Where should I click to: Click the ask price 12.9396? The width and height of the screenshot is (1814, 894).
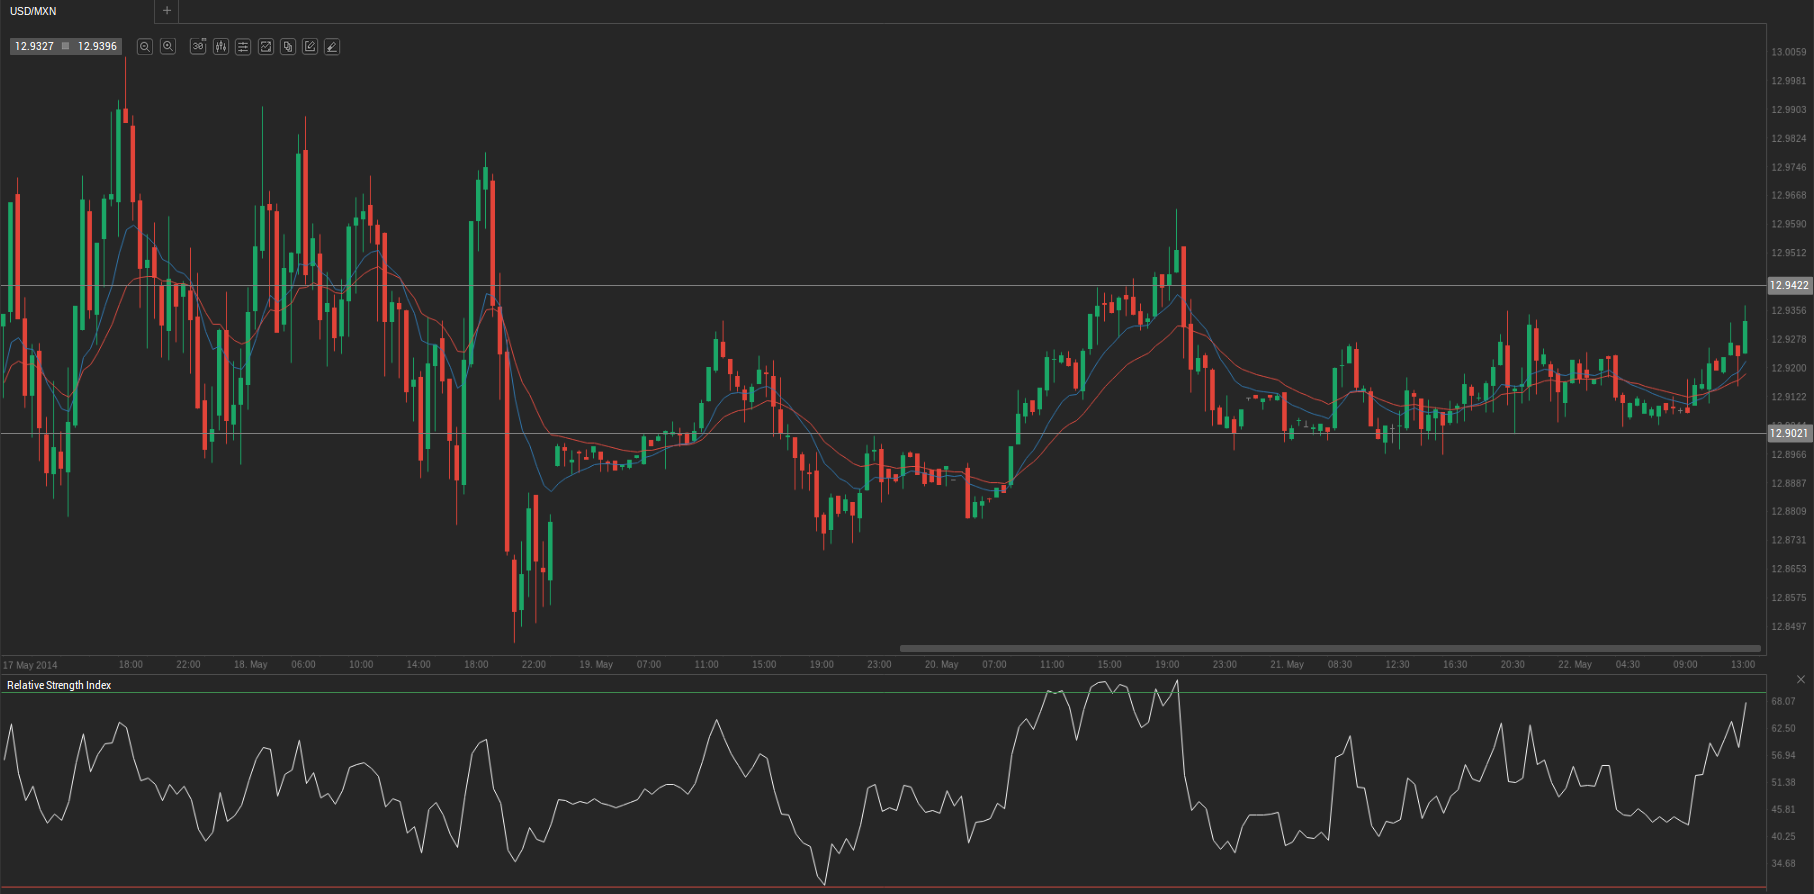coord(97,47)
